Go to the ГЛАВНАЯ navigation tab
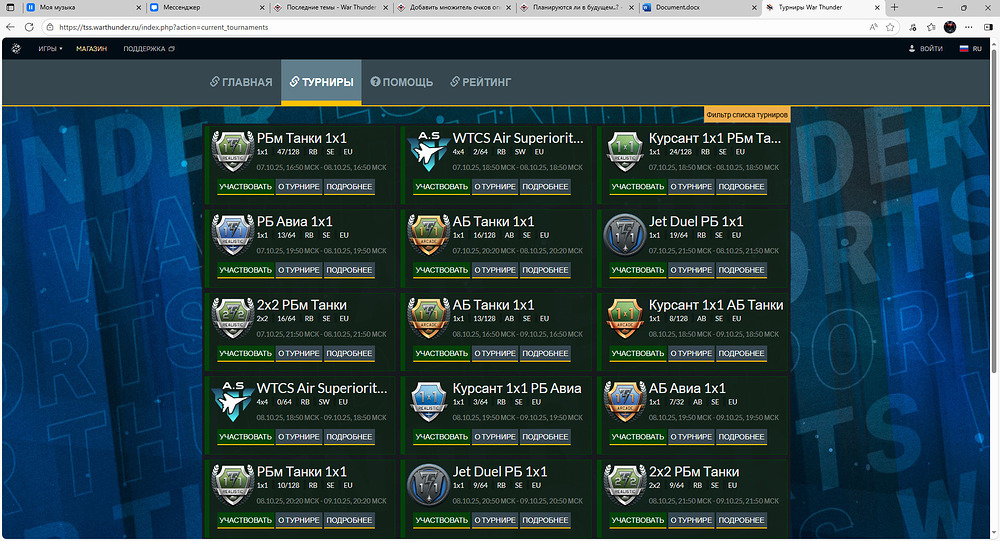The width and height of the screenshot is (1000, 541). (x=241, y=82)
